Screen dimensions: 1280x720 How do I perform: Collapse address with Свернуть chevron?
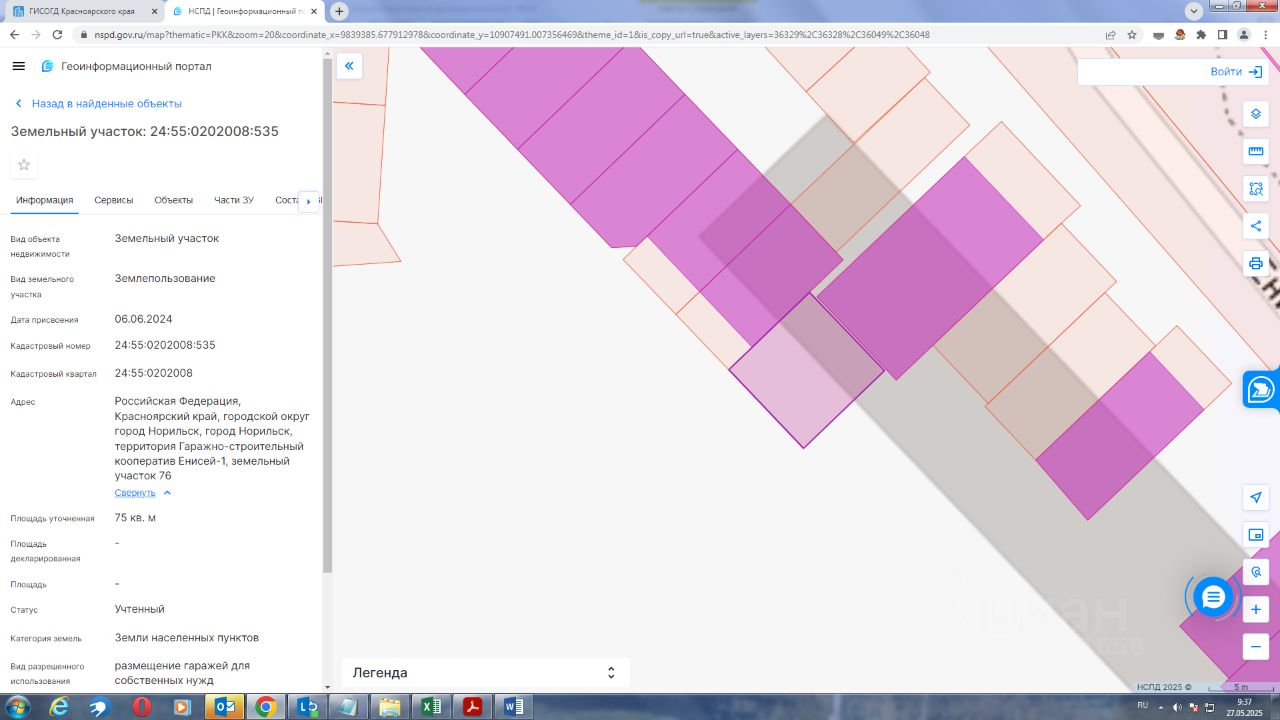click(x=167, y=493)
